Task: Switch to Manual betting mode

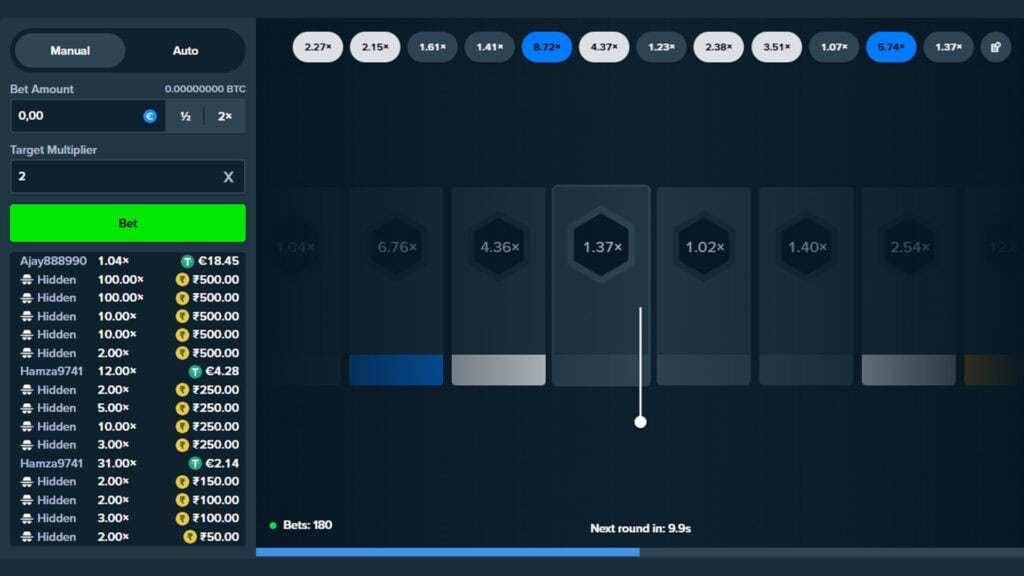Action: 70,50
